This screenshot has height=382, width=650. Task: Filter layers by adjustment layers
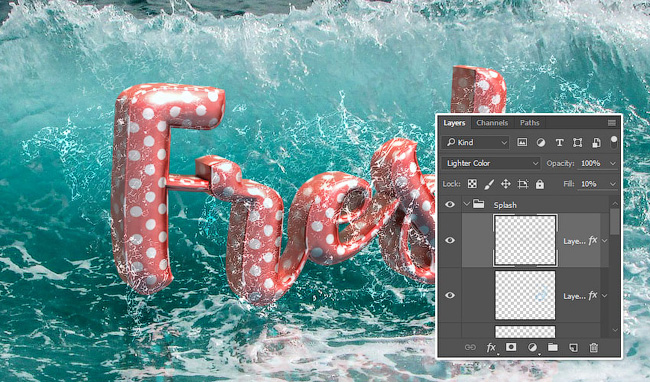(541, 143)
